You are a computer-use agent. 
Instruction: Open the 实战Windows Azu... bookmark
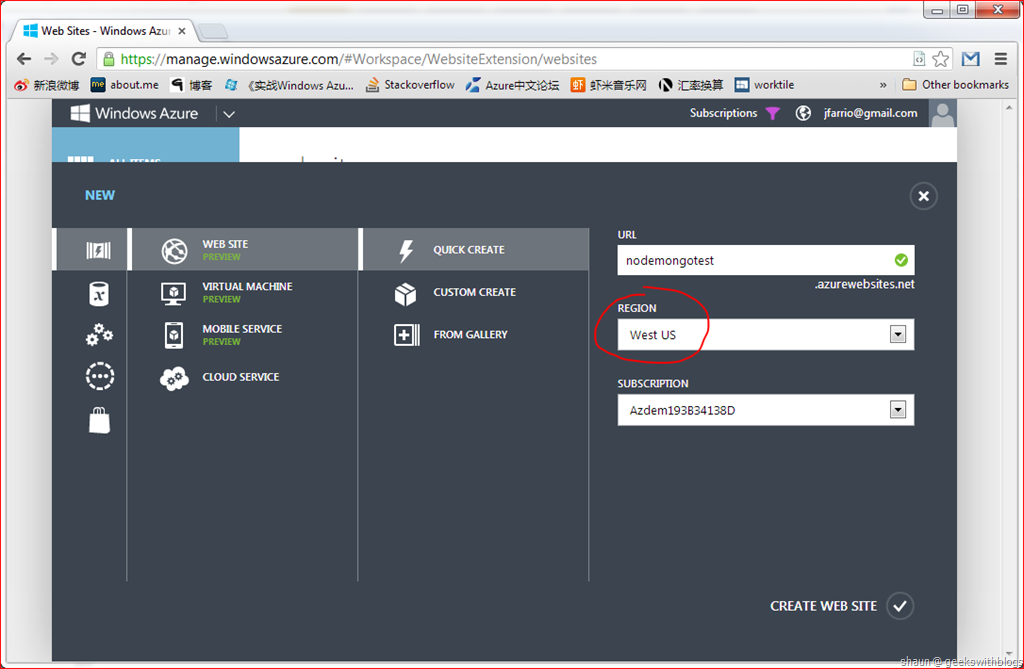(x=289, y=85)
